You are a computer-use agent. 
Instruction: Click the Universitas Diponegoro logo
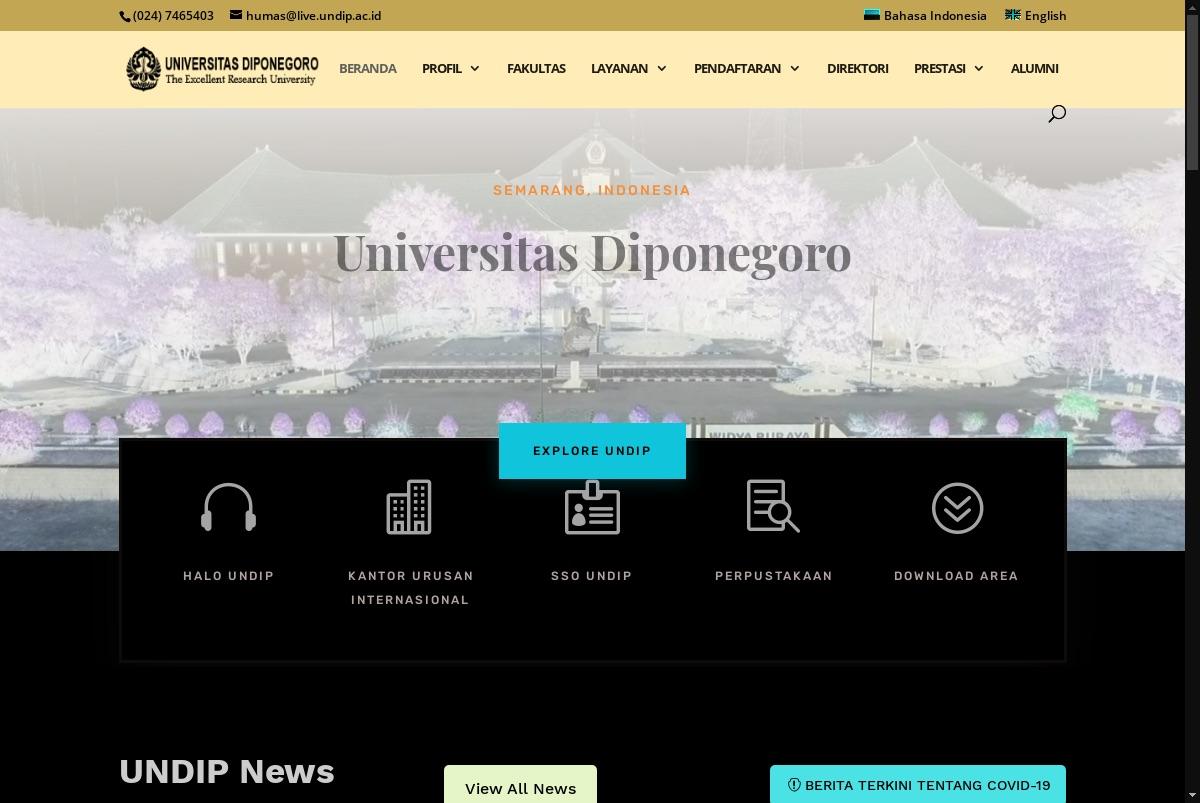222,69
